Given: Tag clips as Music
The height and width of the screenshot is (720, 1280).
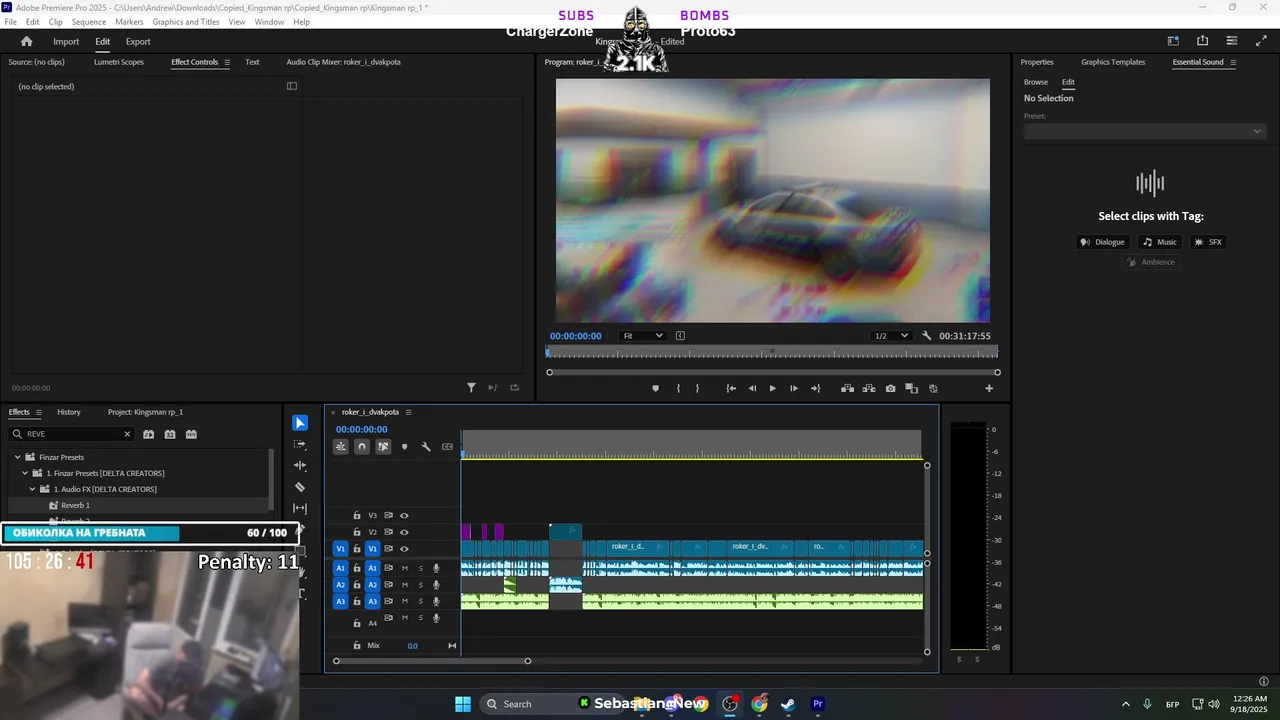Looking at the screenshot, I should pyautogui.click(x=1160, y=242).
